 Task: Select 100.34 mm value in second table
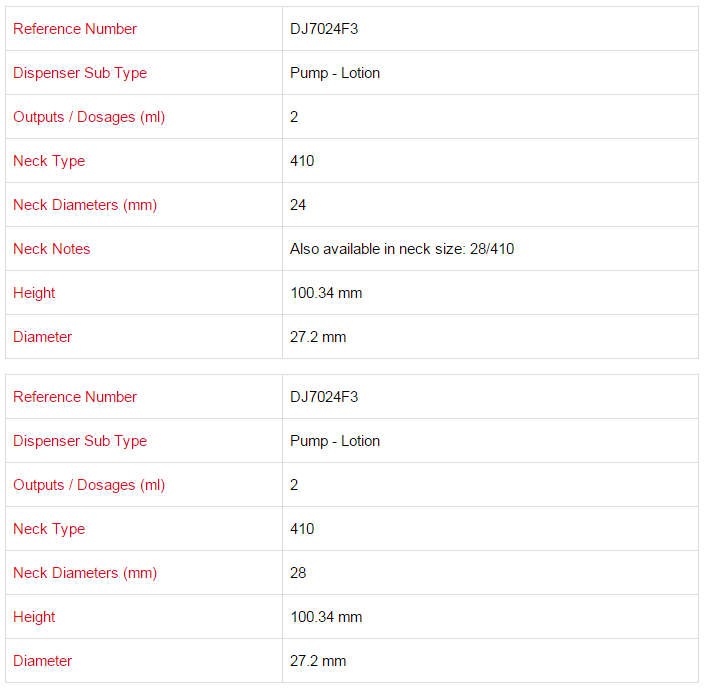tap(326, 617)
